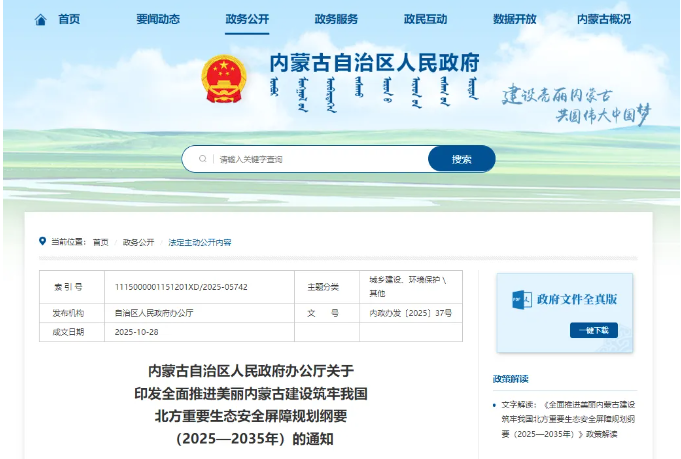Focus the keyword search input field
The height and width of the screenshot is (459, 681).
321,159
